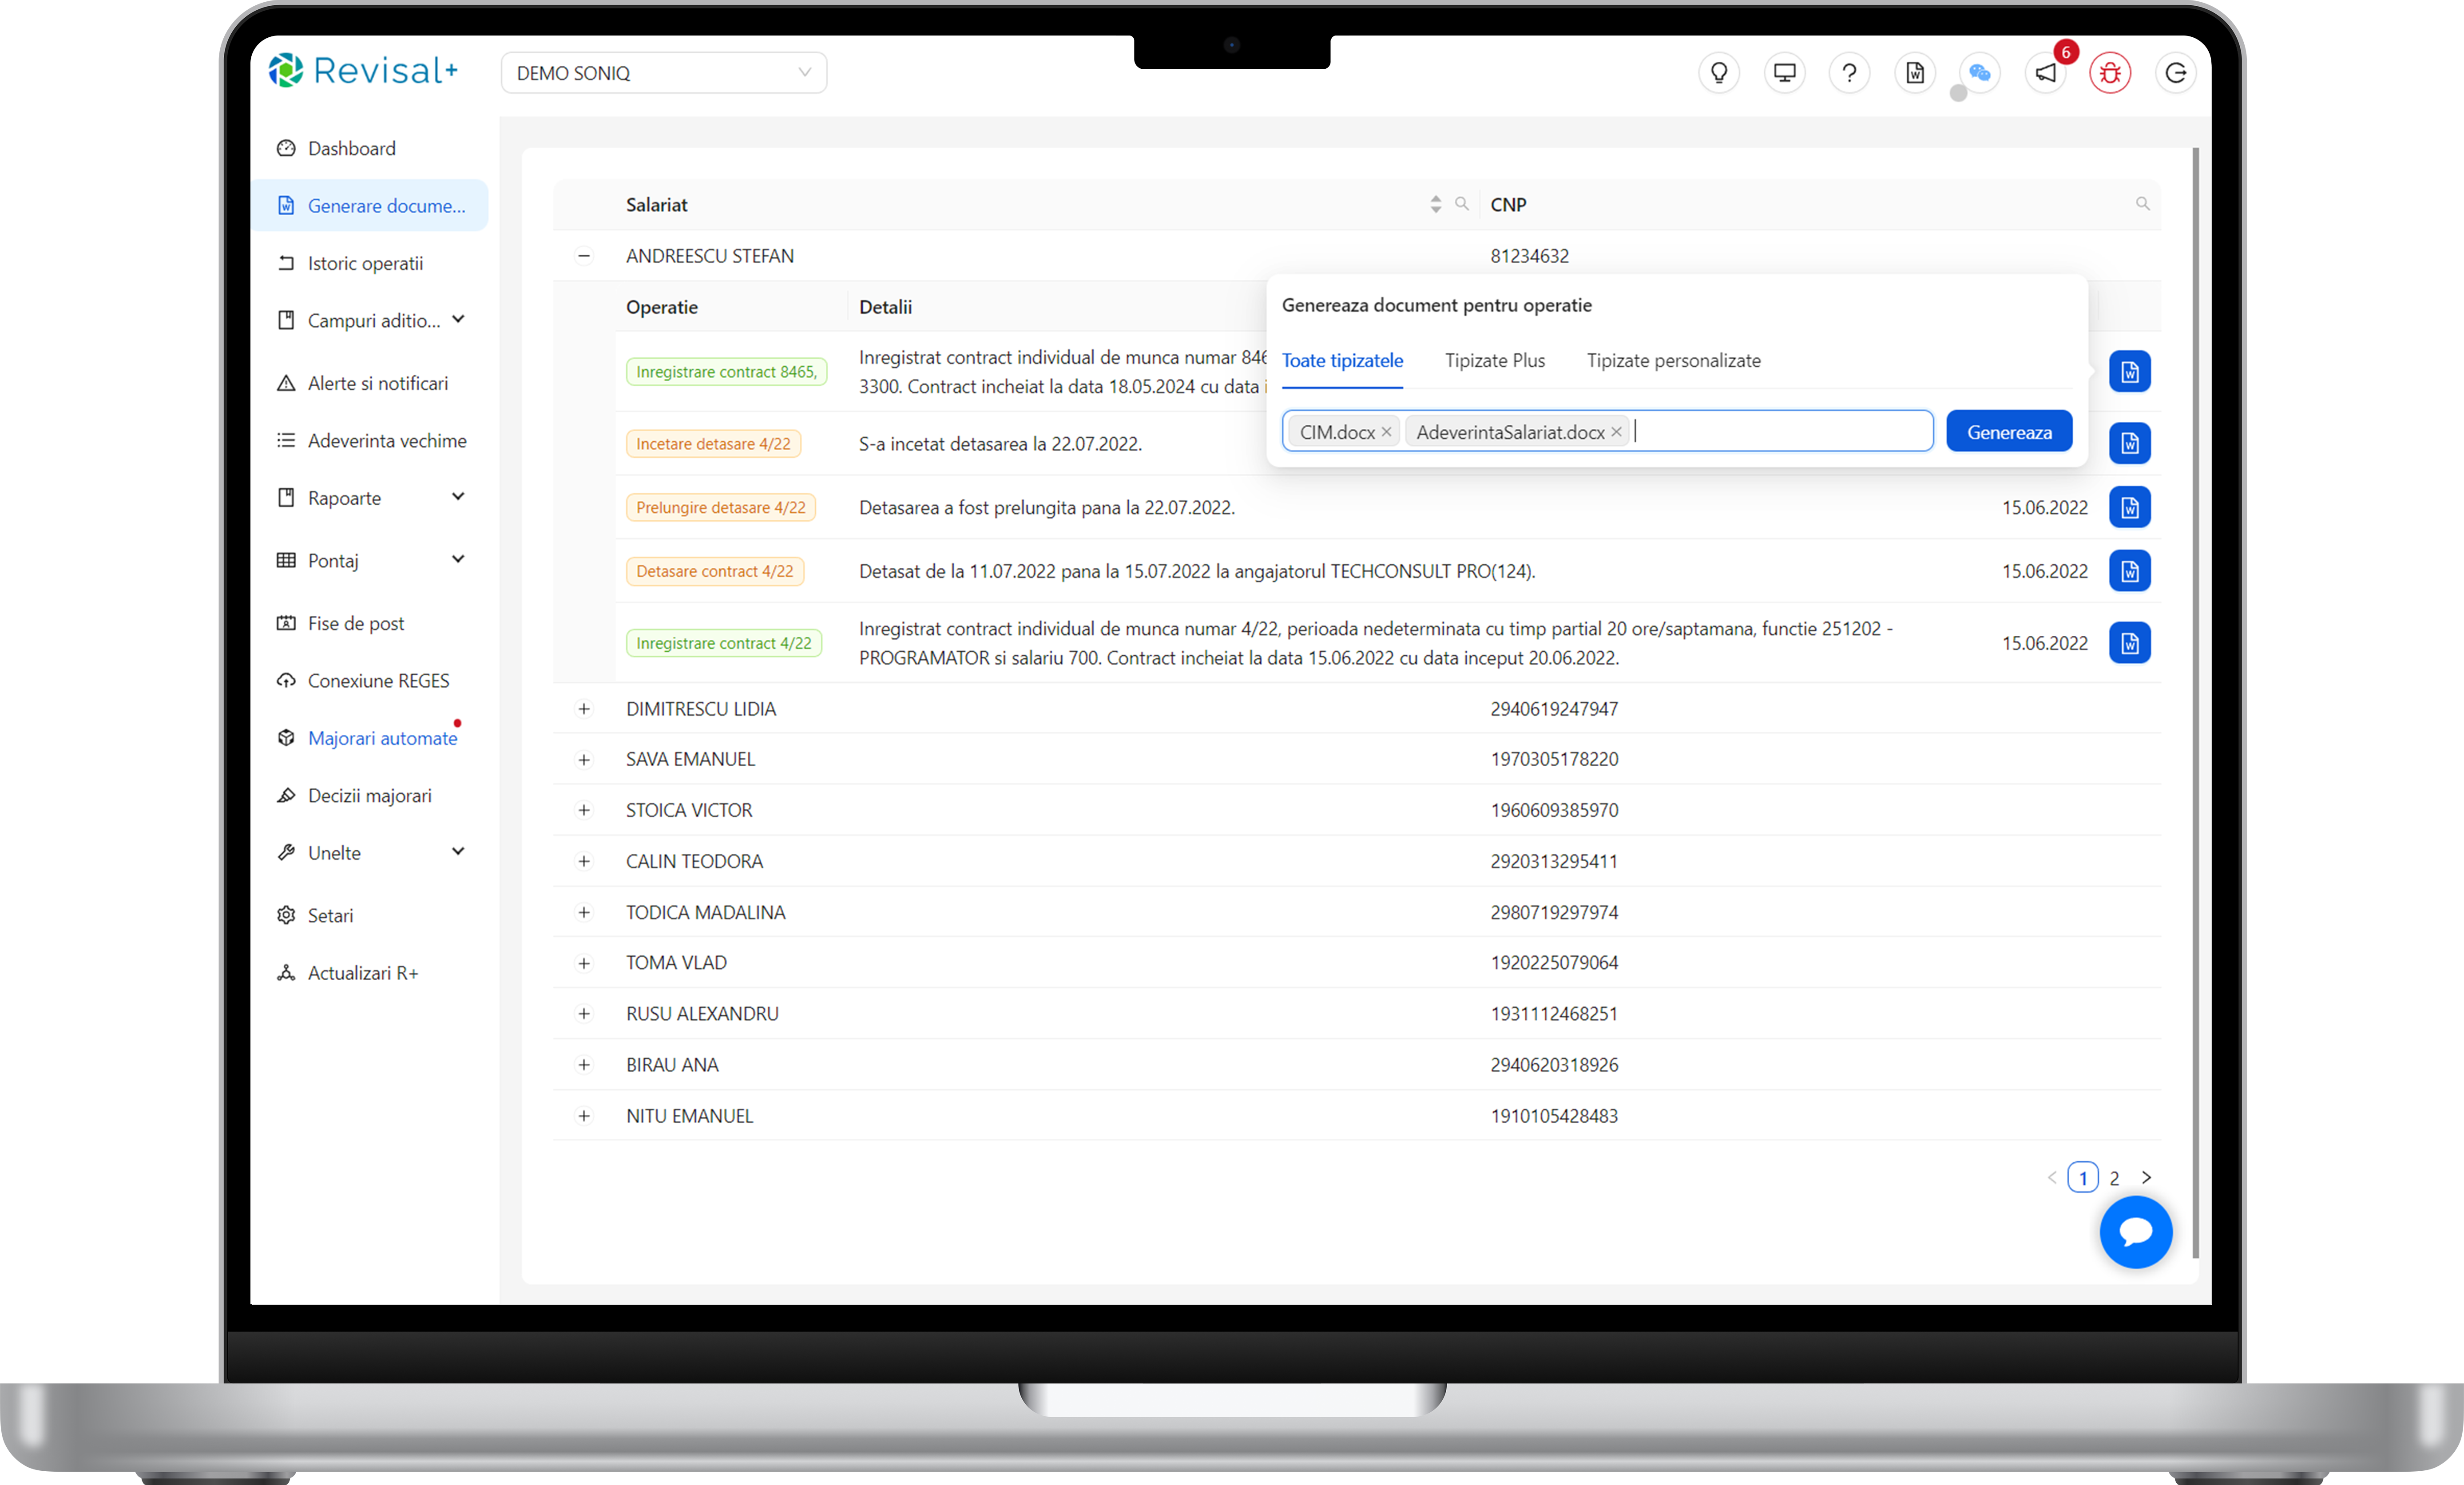
Task: Expand the SAVA EMANUEL row
Action: pos(584,760)
